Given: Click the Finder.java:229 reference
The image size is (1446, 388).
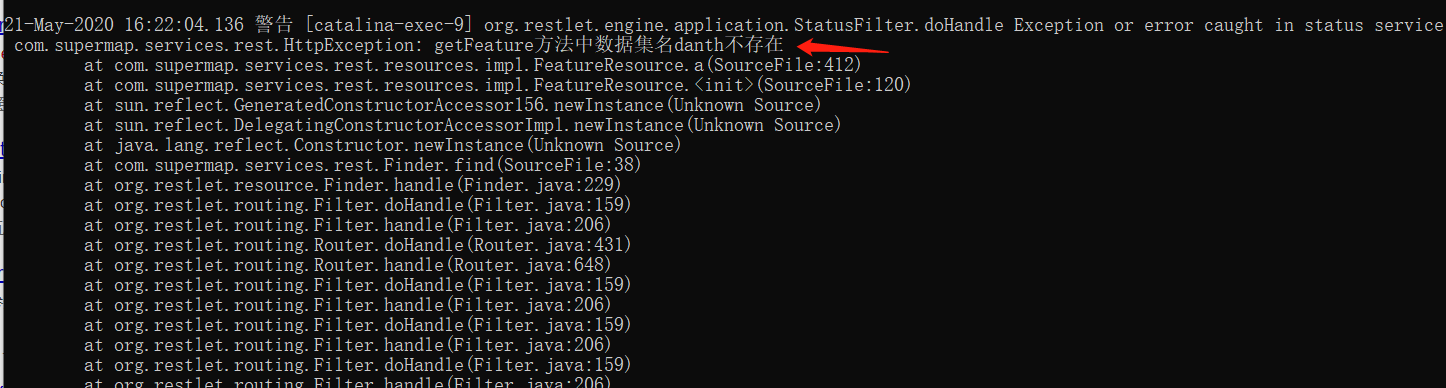Looking at the screenshot, I should (539, 185).
